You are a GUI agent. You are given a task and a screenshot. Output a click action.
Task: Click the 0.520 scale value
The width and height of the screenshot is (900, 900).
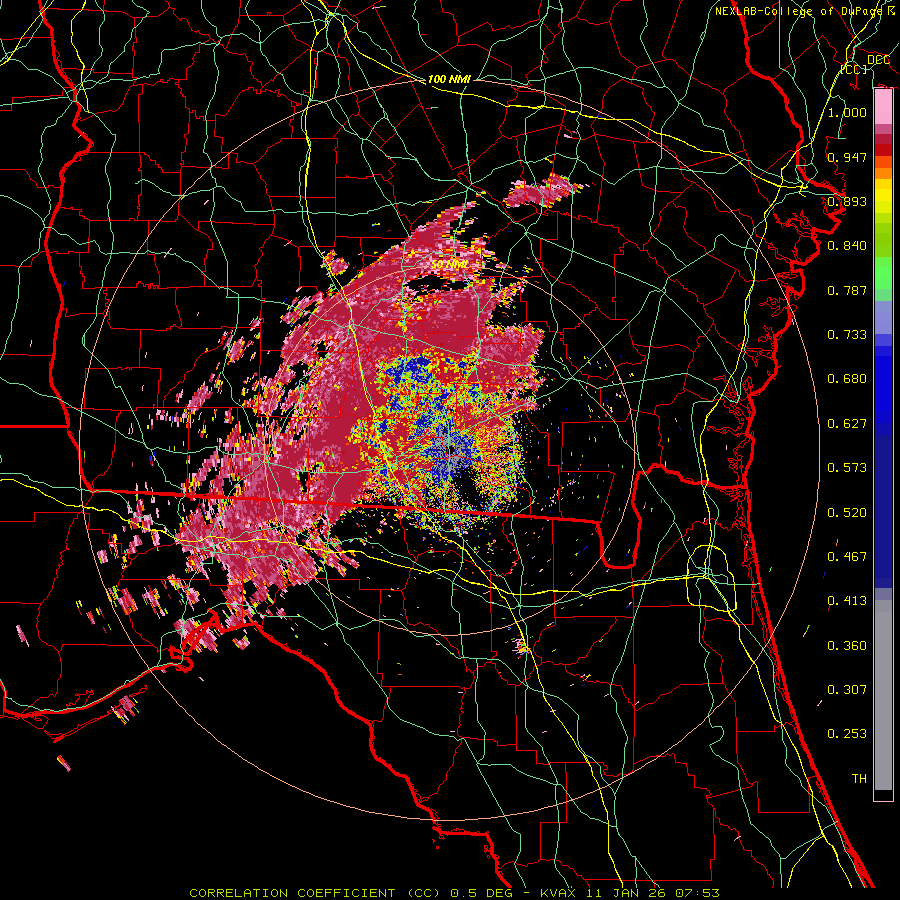[847, 513]
